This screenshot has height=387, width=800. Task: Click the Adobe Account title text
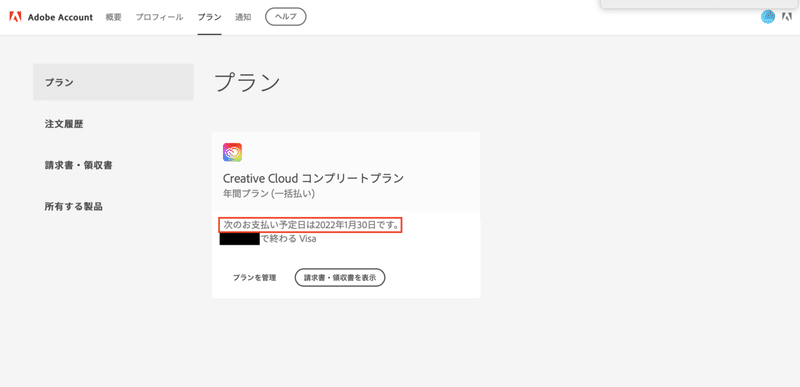[x=60, y=17]
